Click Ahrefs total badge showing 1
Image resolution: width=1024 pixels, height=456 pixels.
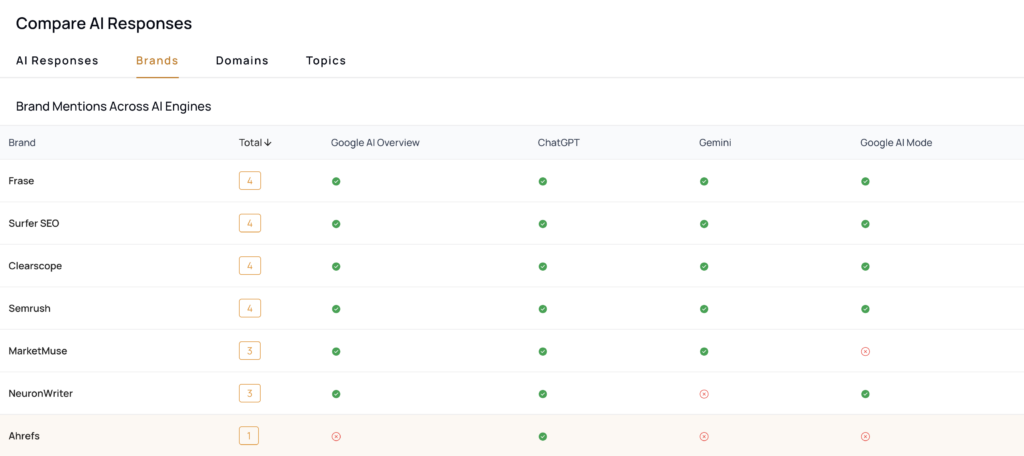(250, 436)
